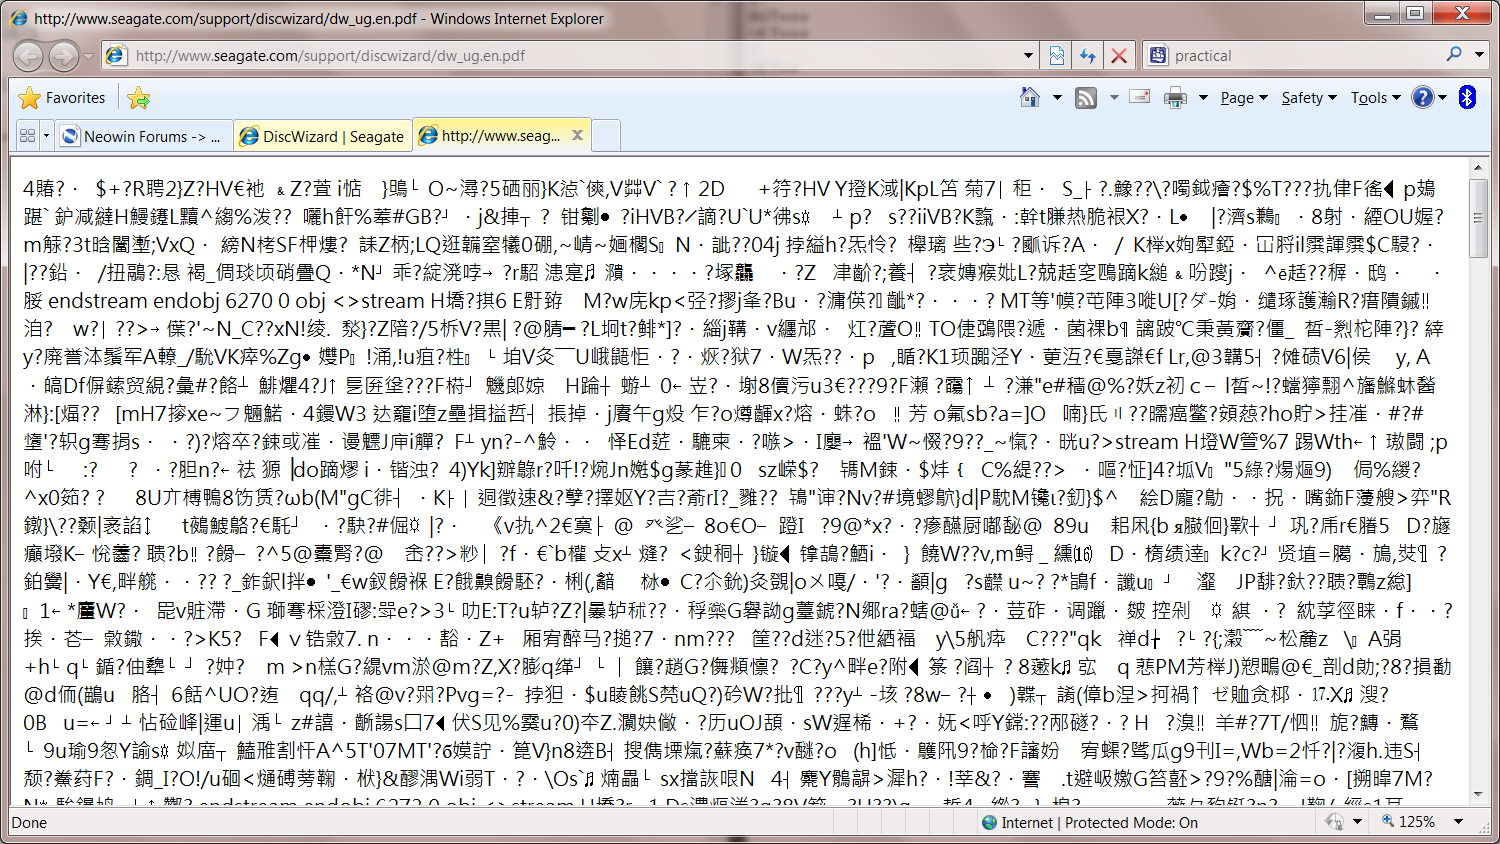Switch to the Neowin Forums tab
1500x844 pixels.
(144, 136)
